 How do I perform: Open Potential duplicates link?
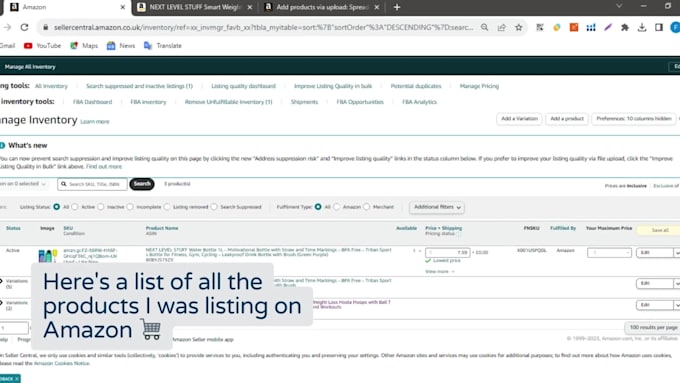pyautogui.click(x=416, y=86)
